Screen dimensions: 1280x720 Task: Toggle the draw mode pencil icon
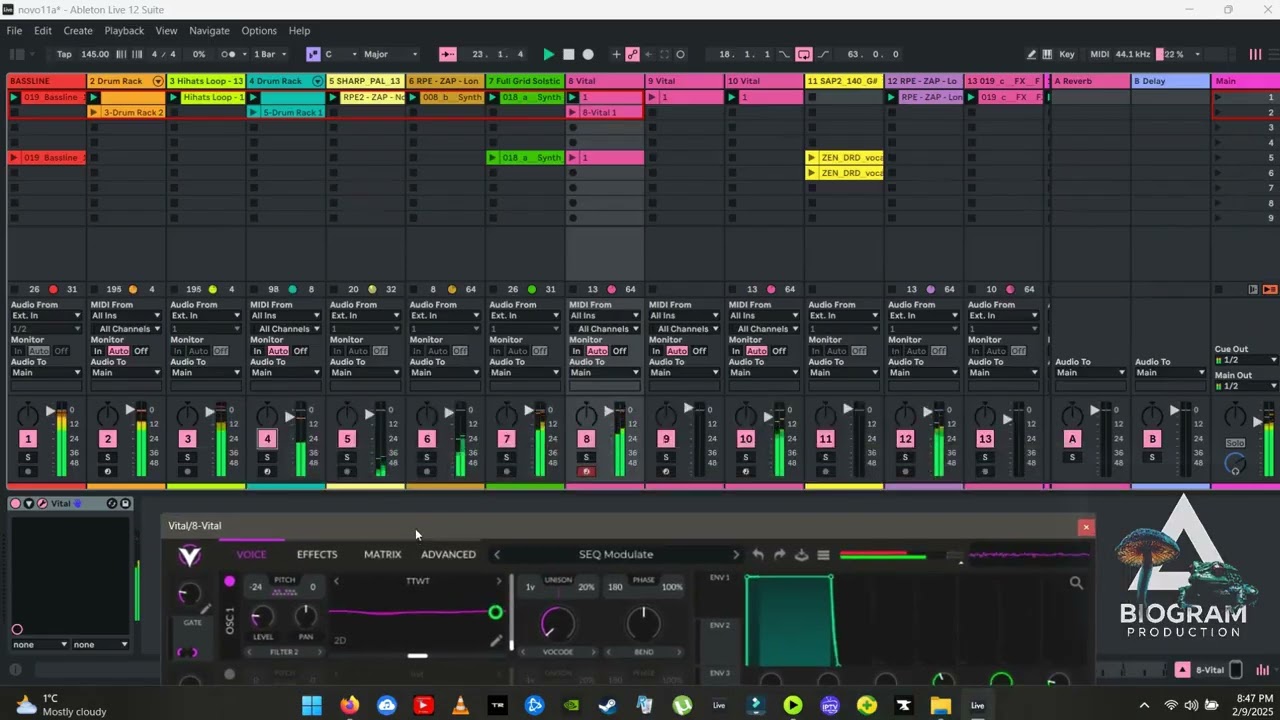pyautogui.click(x=1031, y=54)
